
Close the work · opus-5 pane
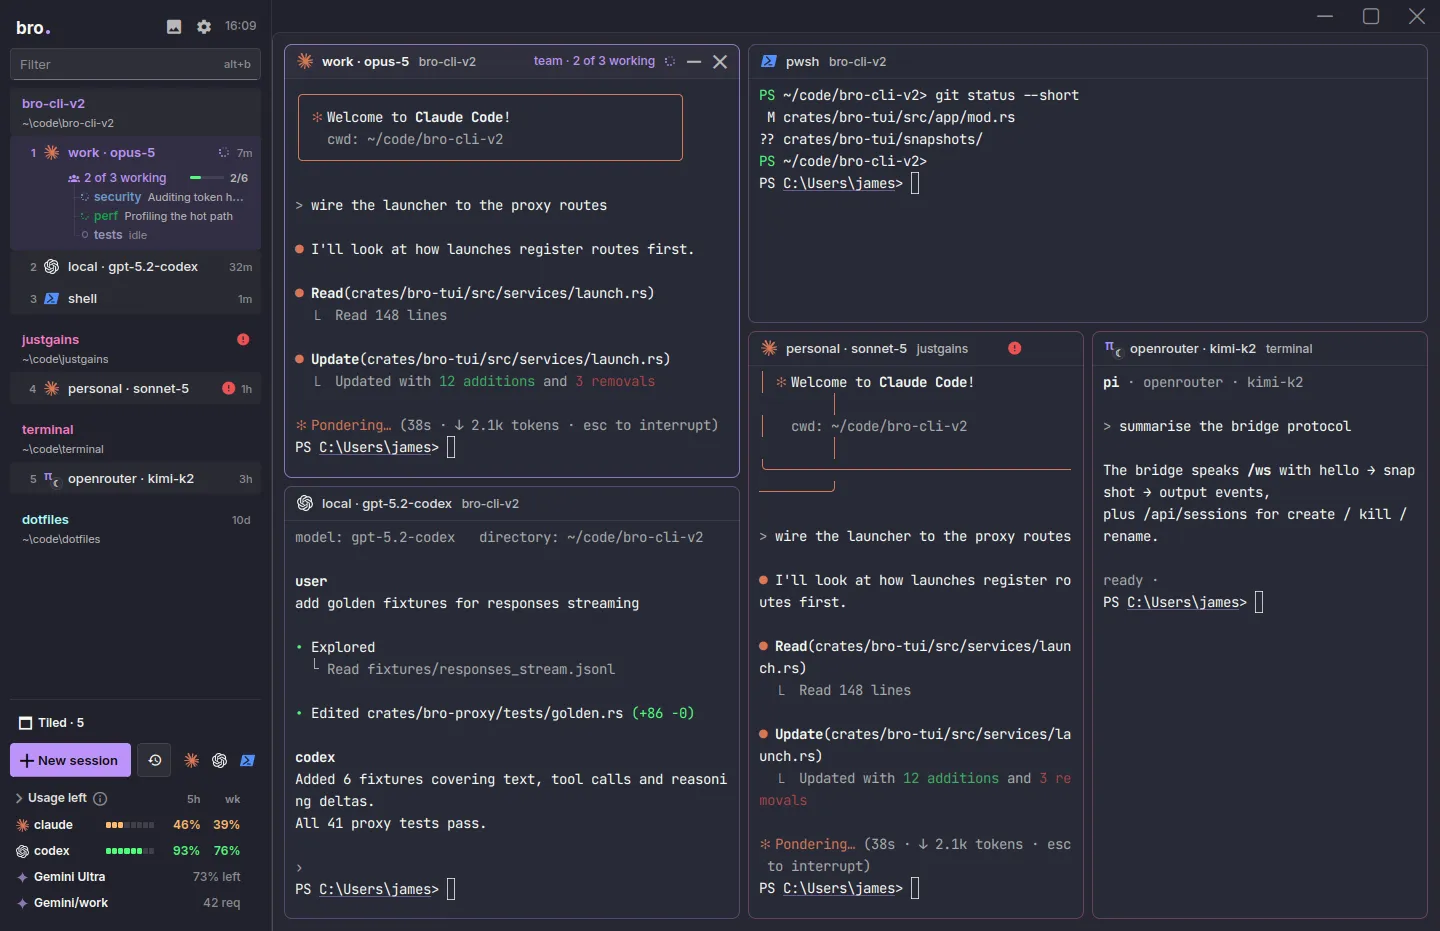point(720,62)
